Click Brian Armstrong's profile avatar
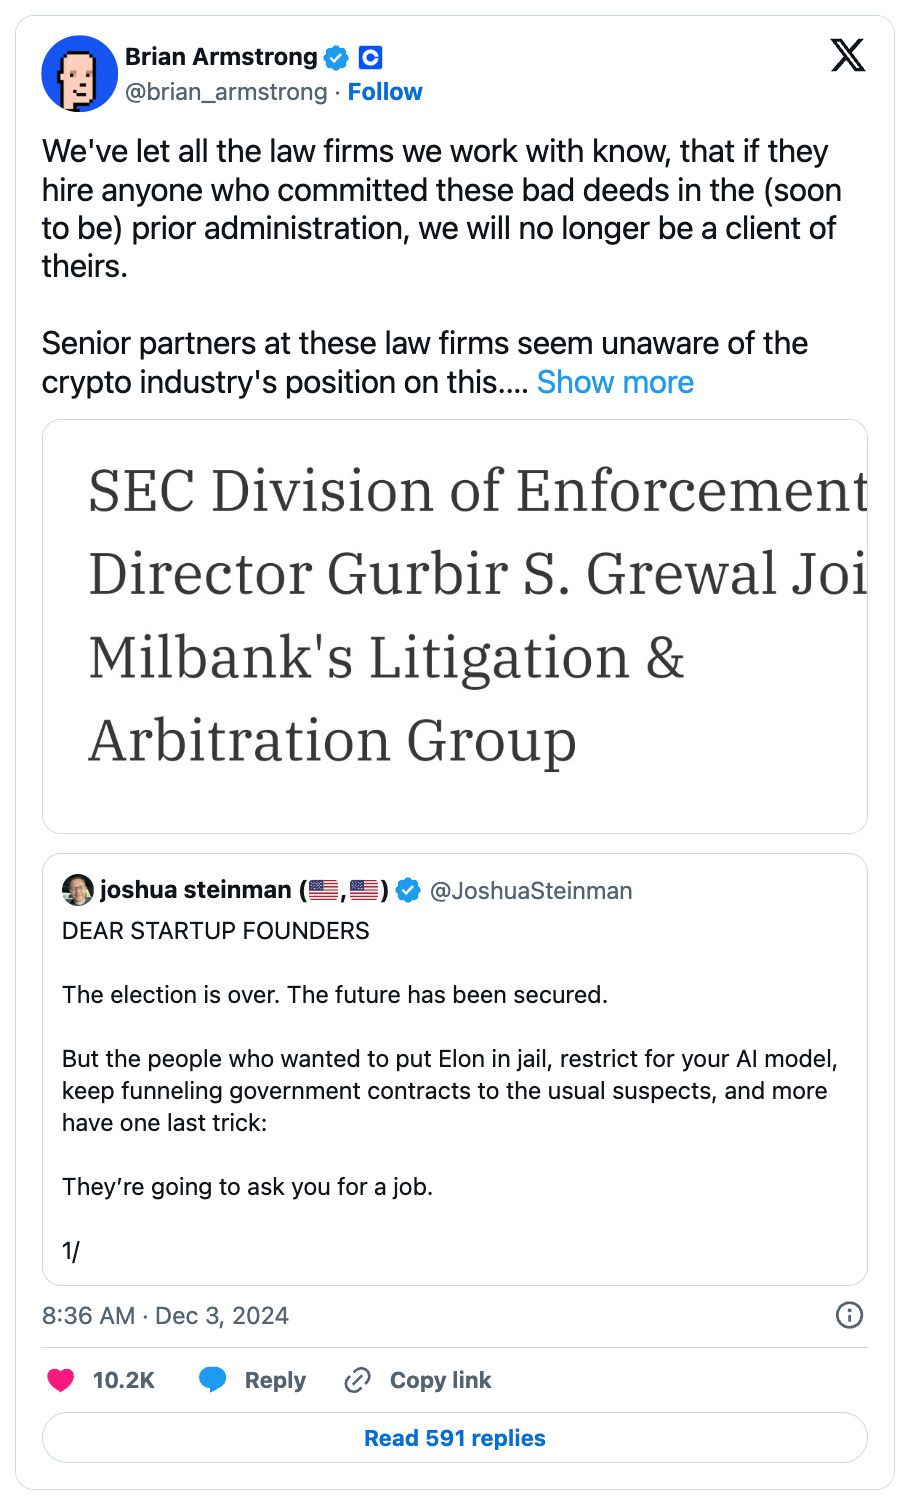910x1504 pixels. click(x=79, y=74)
